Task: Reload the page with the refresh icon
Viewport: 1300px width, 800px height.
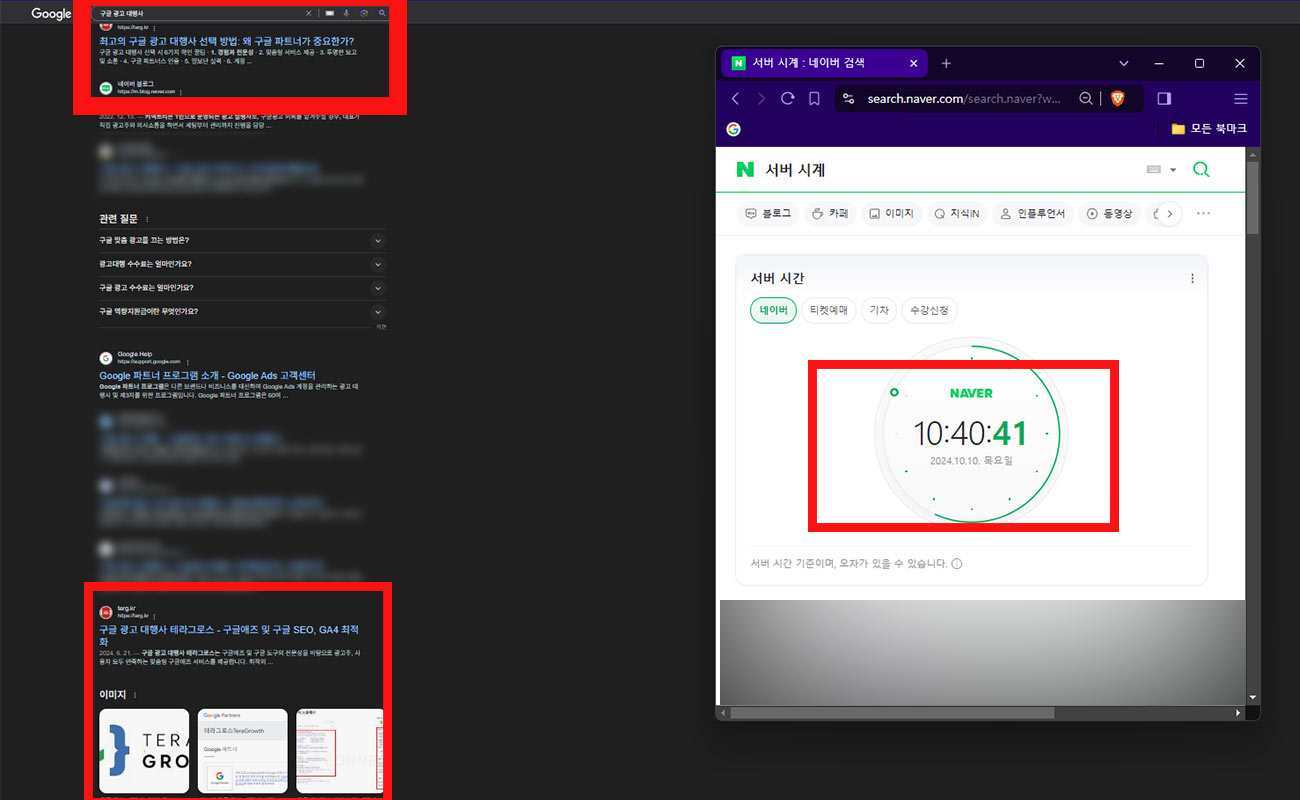Action: tap(787, 98)
